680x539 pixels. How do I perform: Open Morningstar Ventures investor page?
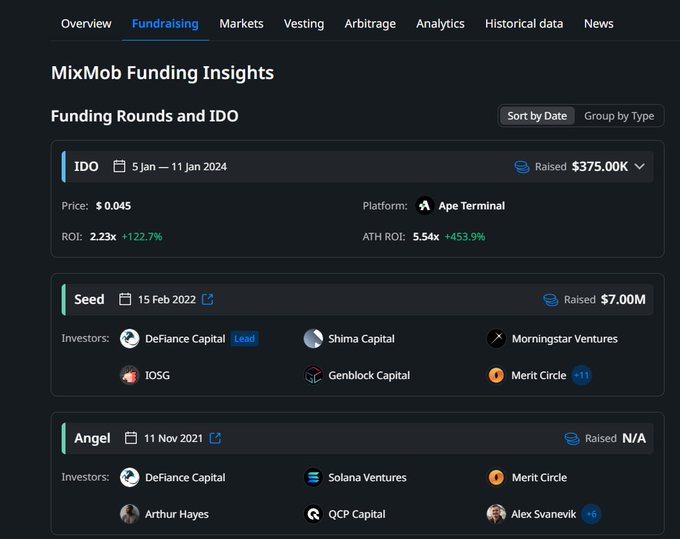tap(565, 339)
